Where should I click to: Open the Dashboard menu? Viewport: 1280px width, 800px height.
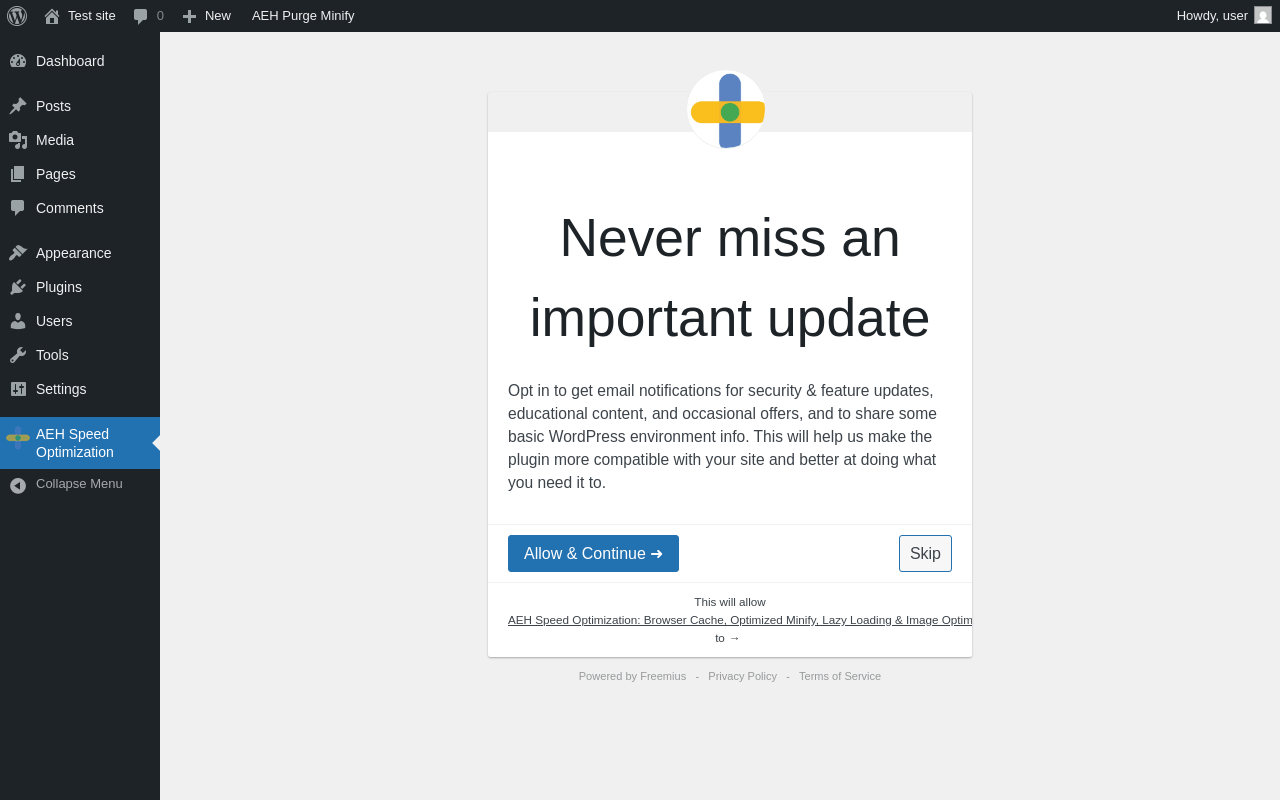point(80,61)
